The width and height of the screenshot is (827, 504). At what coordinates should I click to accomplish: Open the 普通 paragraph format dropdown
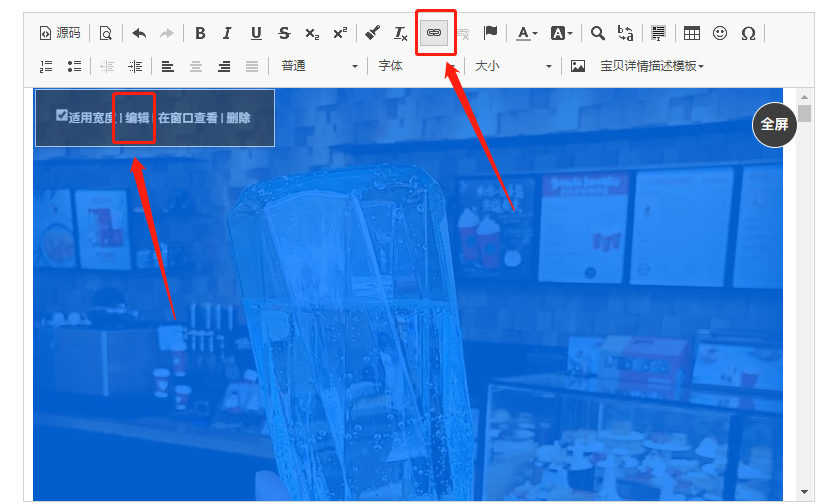point(318,66)
